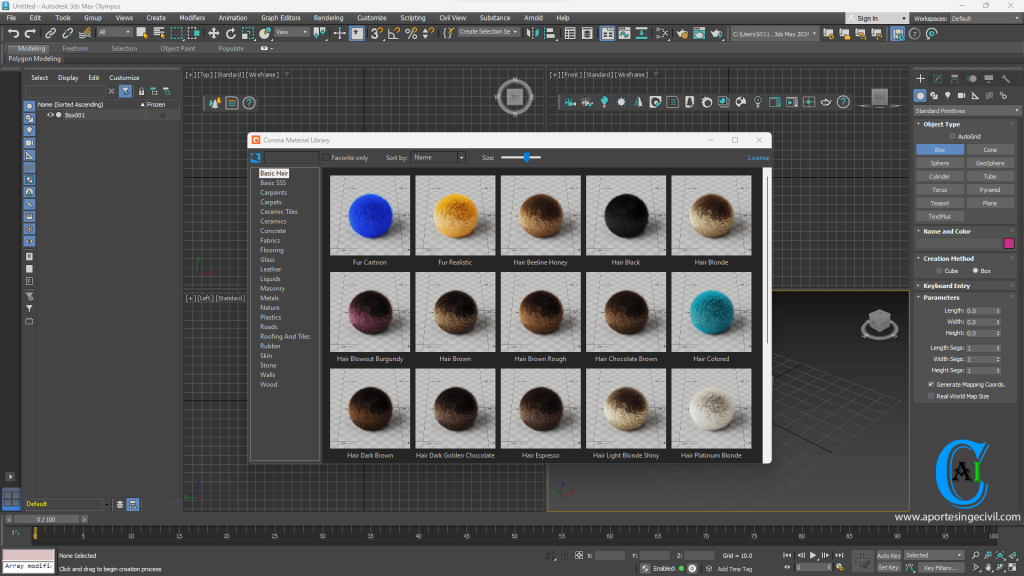The width and height of the screenshot is (1024, 576).
Task: Click the Undo arrow in main toolbar
Action: [13, 33]
